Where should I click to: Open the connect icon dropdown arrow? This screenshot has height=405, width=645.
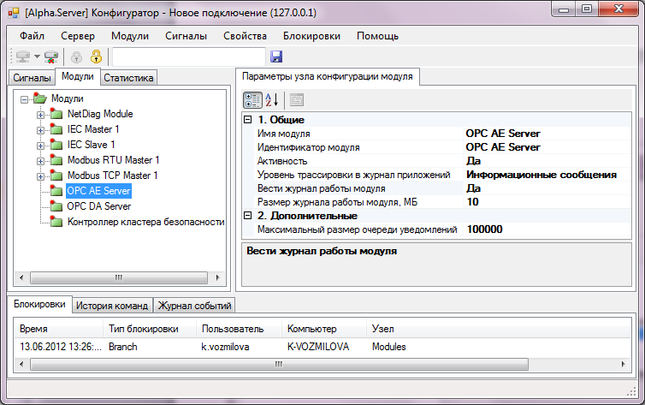click(37, 56)
